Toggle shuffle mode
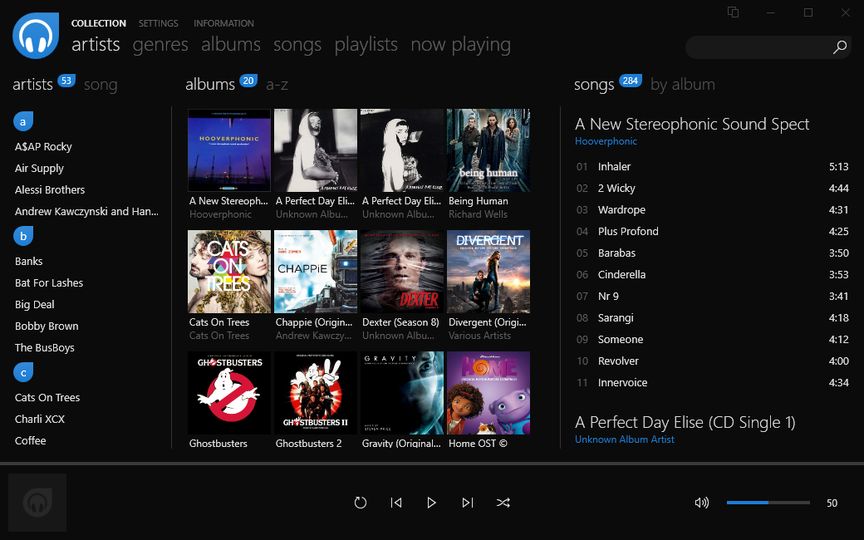 click(503, 503)
